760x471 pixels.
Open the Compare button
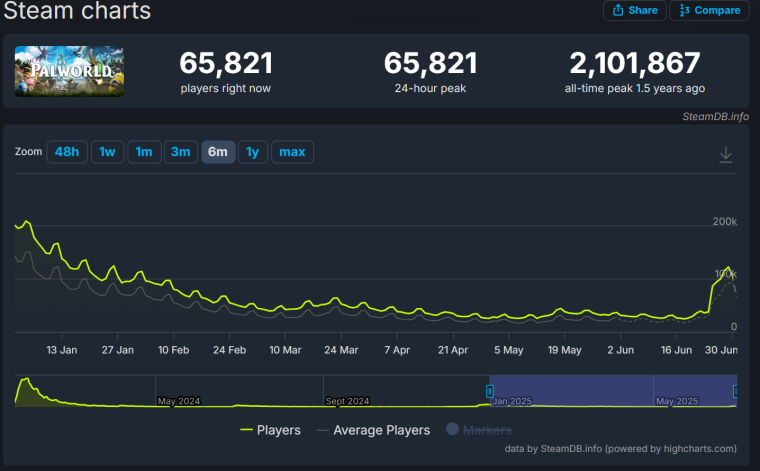(709, 10)
